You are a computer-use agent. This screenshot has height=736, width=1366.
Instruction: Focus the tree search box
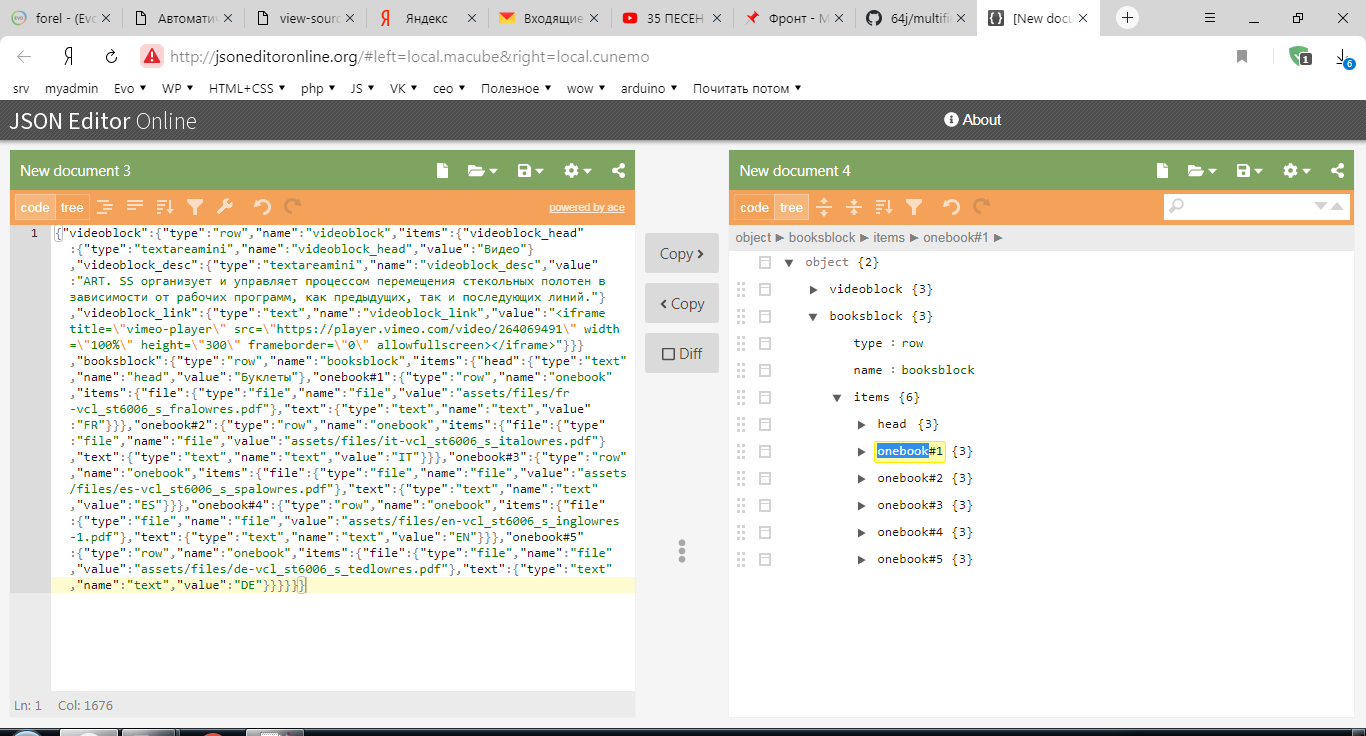coord(1248,206)
